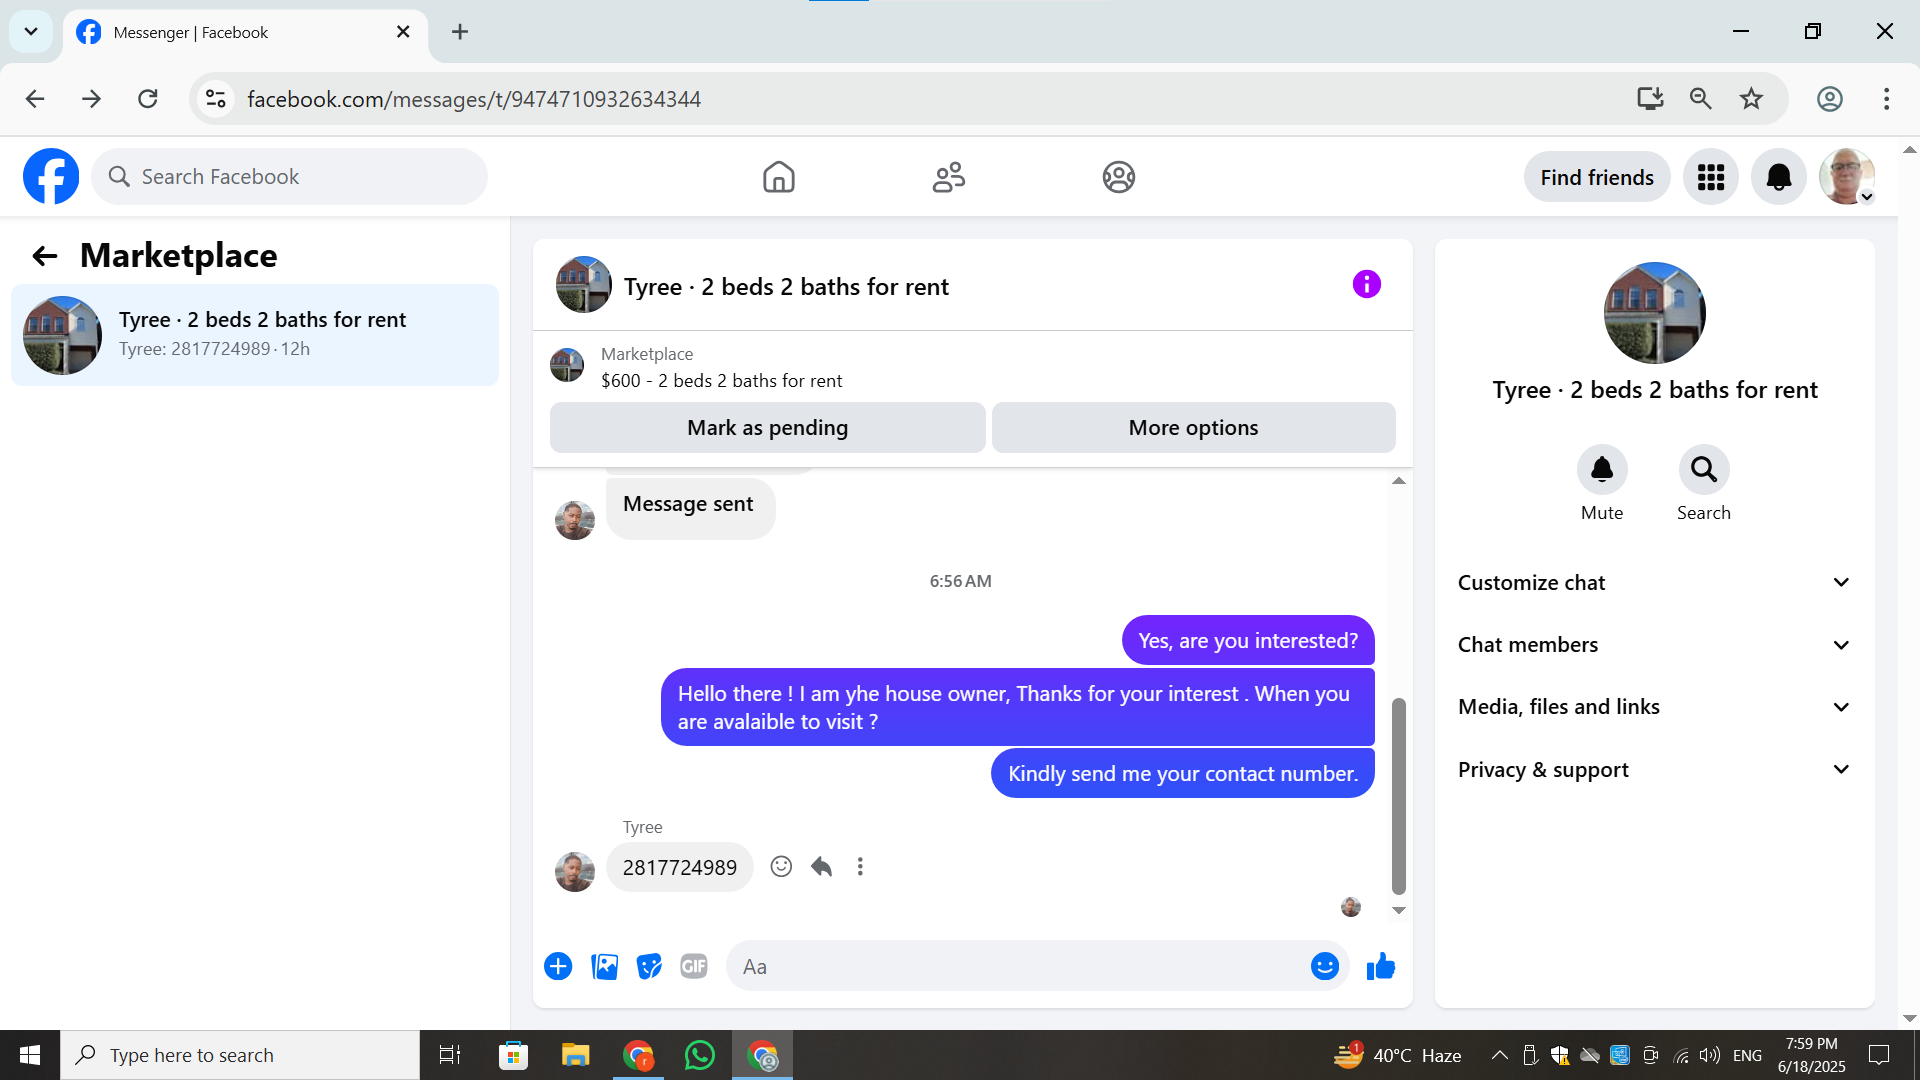Open a new browser tab
Viewport: 1920px width, 1080px height.
click(460, 32)
